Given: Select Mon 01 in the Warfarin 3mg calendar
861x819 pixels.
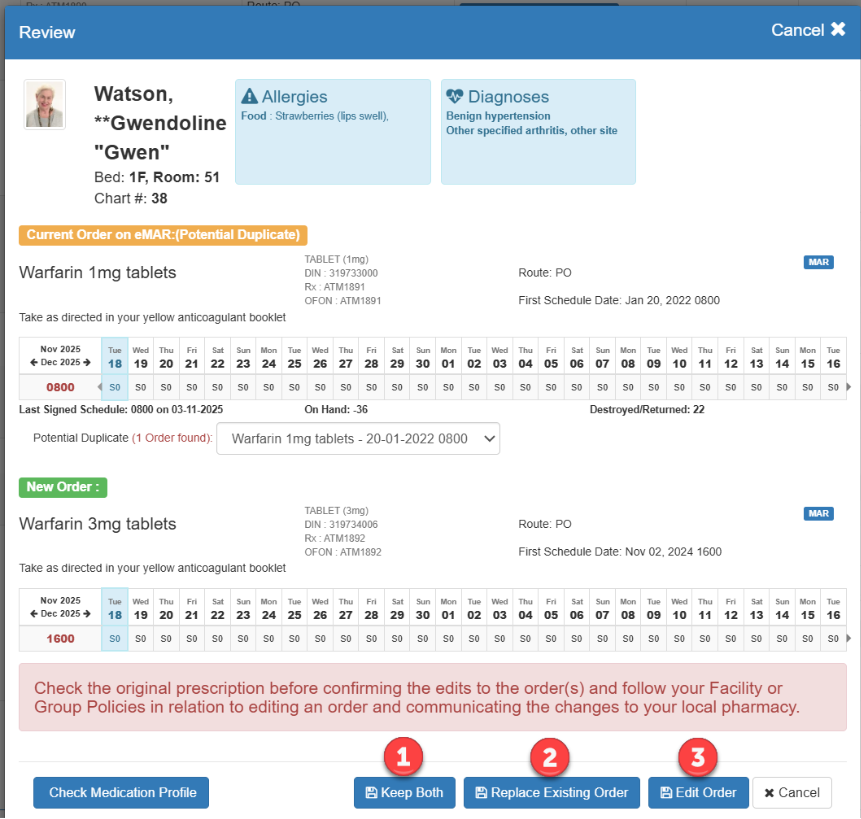Looking at the screenshot, I should click(x=448, y=608).
